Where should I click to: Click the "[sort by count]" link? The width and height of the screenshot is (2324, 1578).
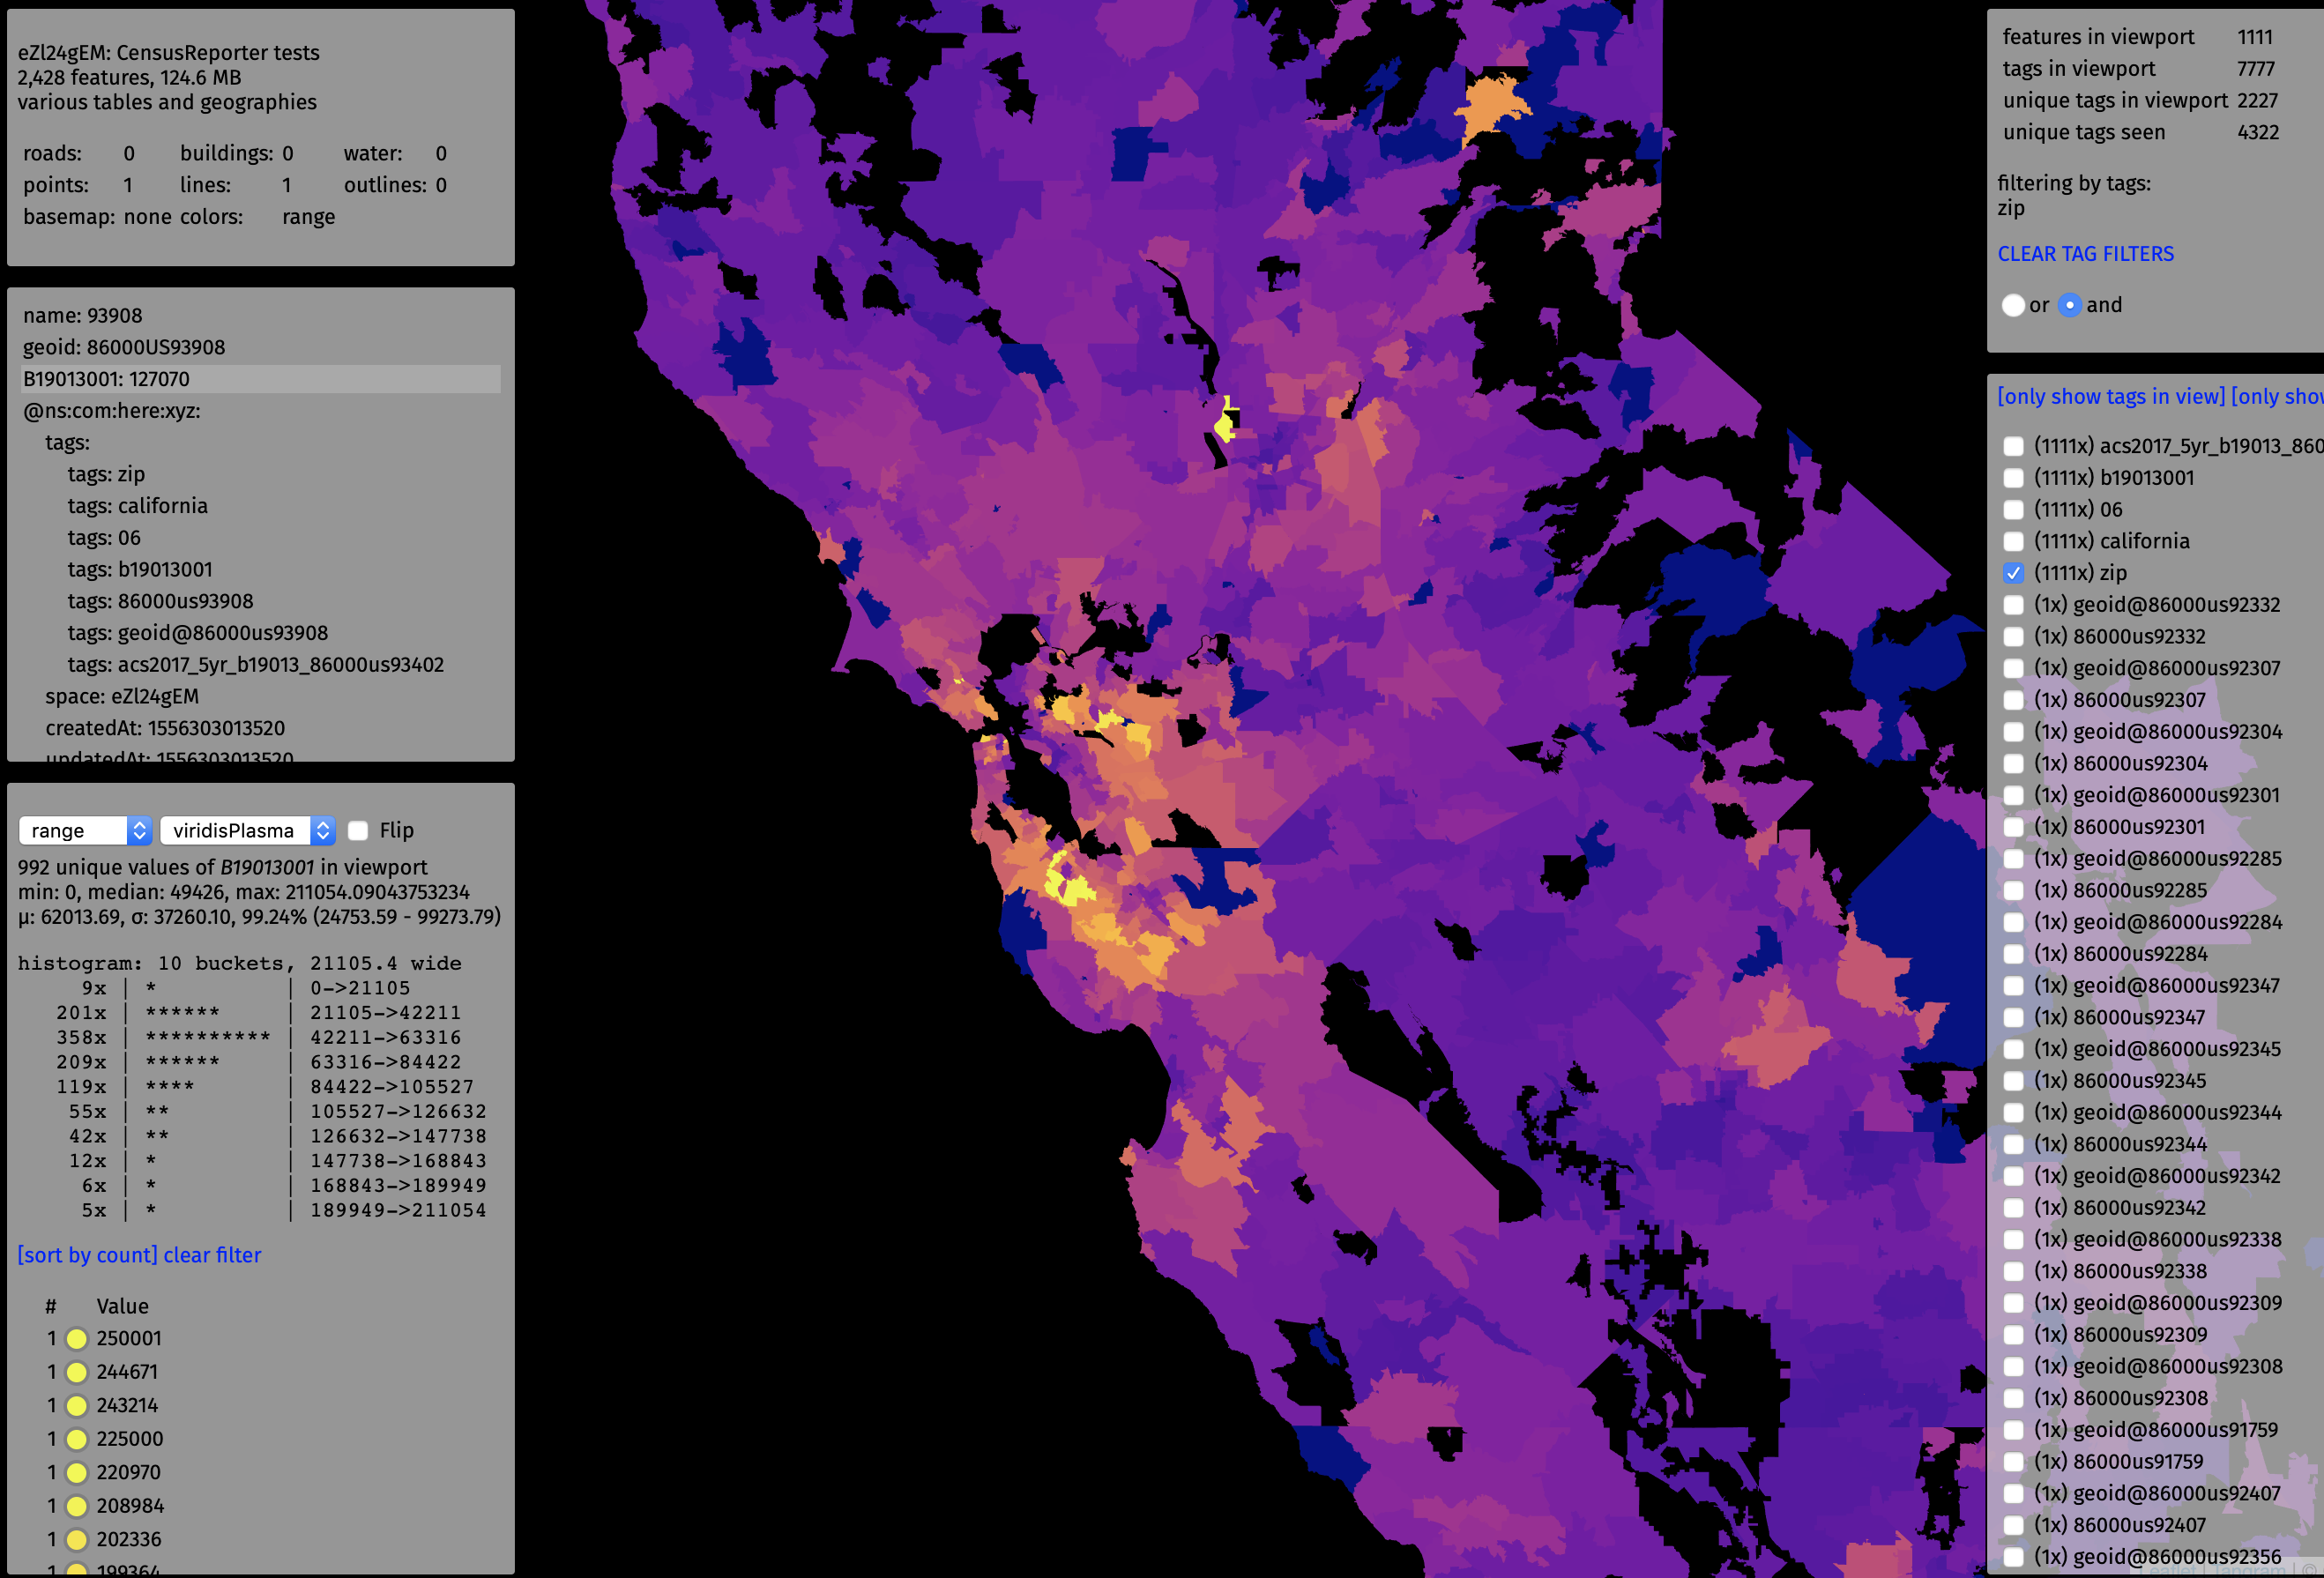click(87, 1255)
